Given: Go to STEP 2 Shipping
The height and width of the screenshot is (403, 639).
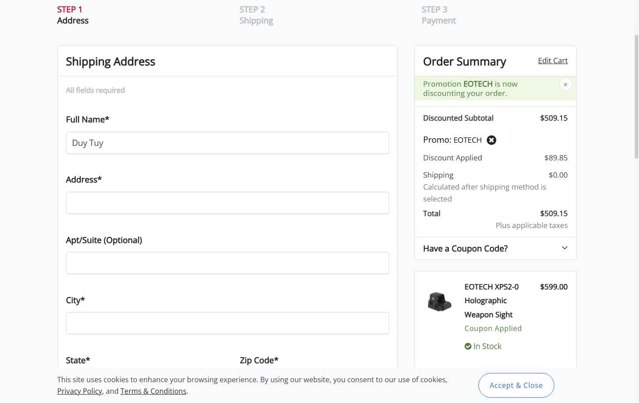Looking at the screenshot, I should coord(255,15).
